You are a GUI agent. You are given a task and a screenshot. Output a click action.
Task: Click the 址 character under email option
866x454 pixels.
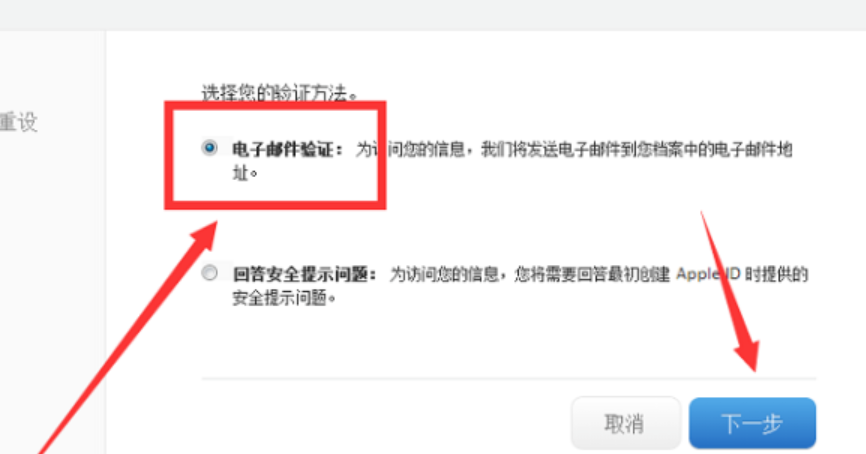[241, 173]
